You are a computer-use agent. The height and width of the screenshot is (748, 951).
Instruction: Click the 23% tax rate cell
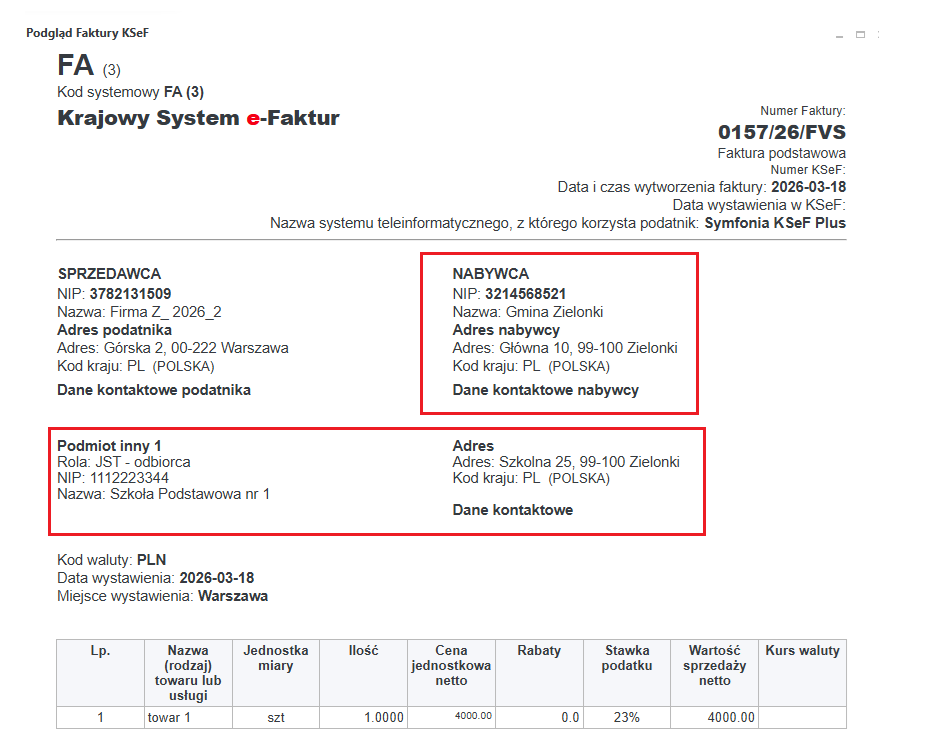(627, 717)
